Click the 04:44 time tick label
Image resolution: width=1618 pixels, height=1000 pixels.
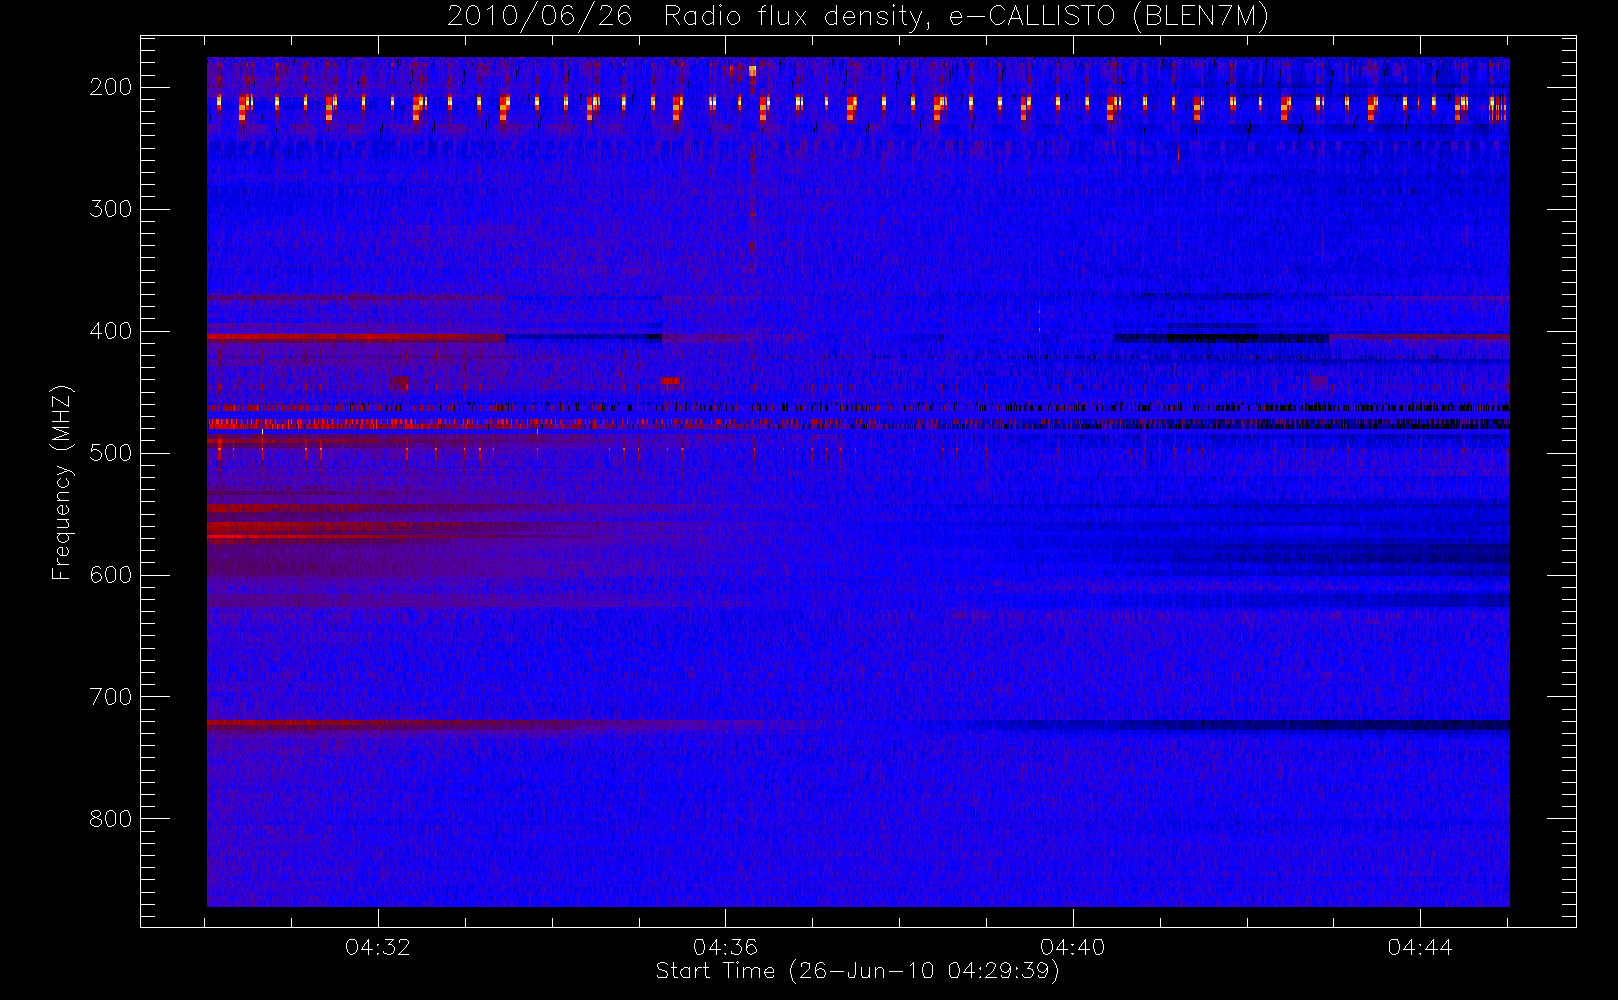pyautogui.click(x=1420, y=947)
